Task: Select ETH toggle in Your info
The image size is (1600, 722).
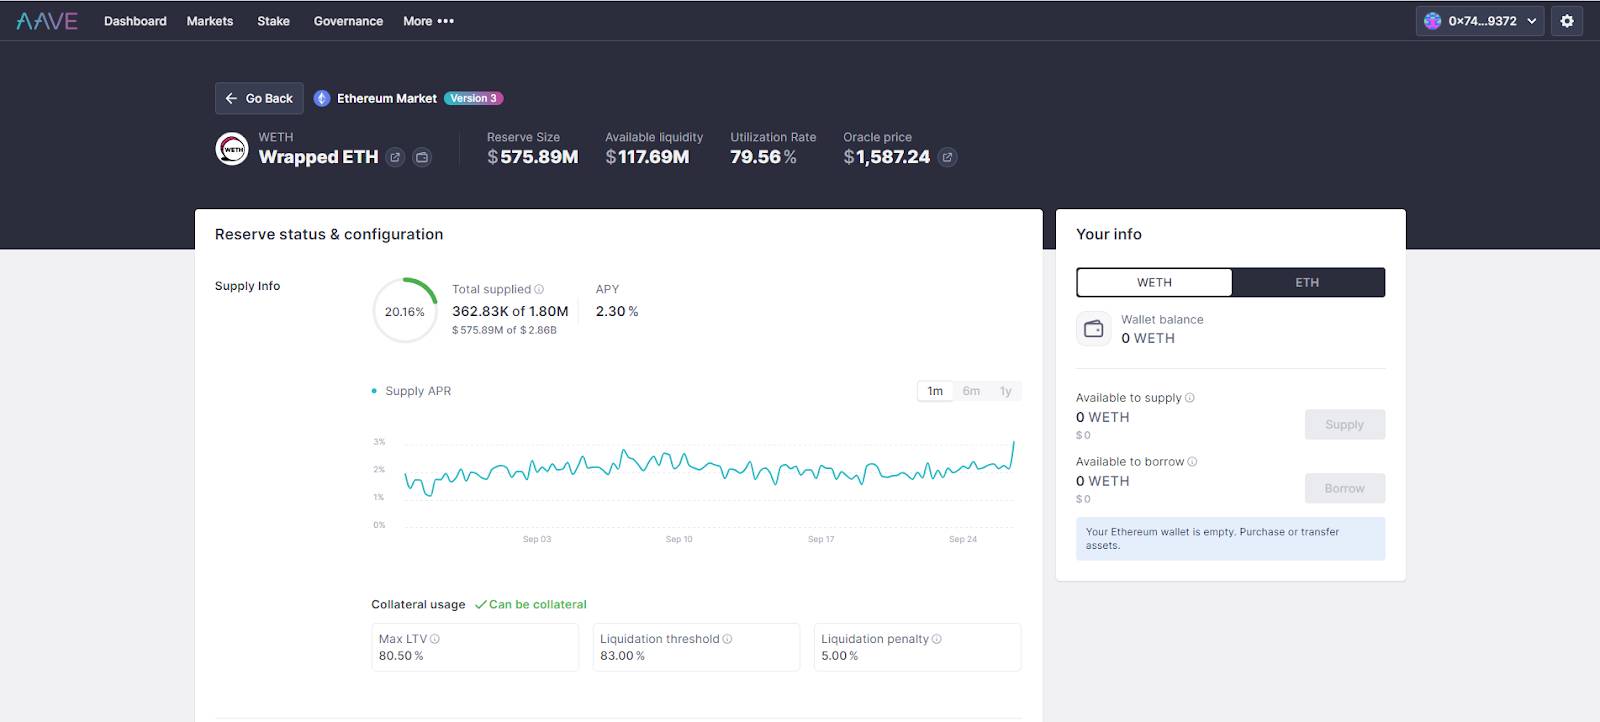Action: point(1308,282)
